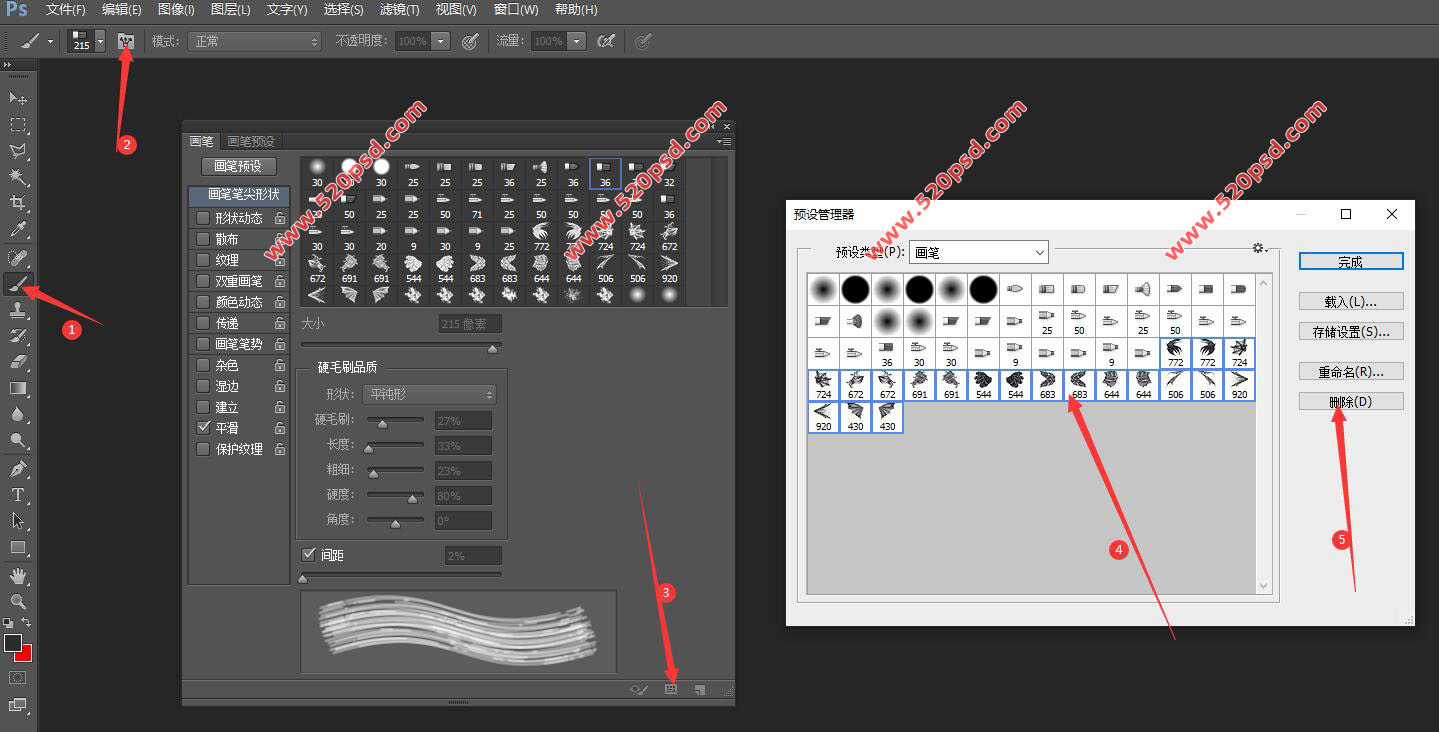Enable 纹理 checkbox
The width and height of the screenshot is (1439, 732).
(x=203, y=260)
